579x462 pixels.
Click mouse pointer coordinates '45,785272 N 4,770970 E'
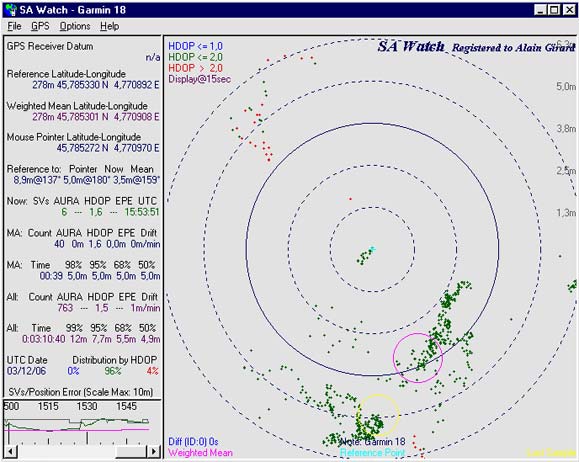coord(108,148)
